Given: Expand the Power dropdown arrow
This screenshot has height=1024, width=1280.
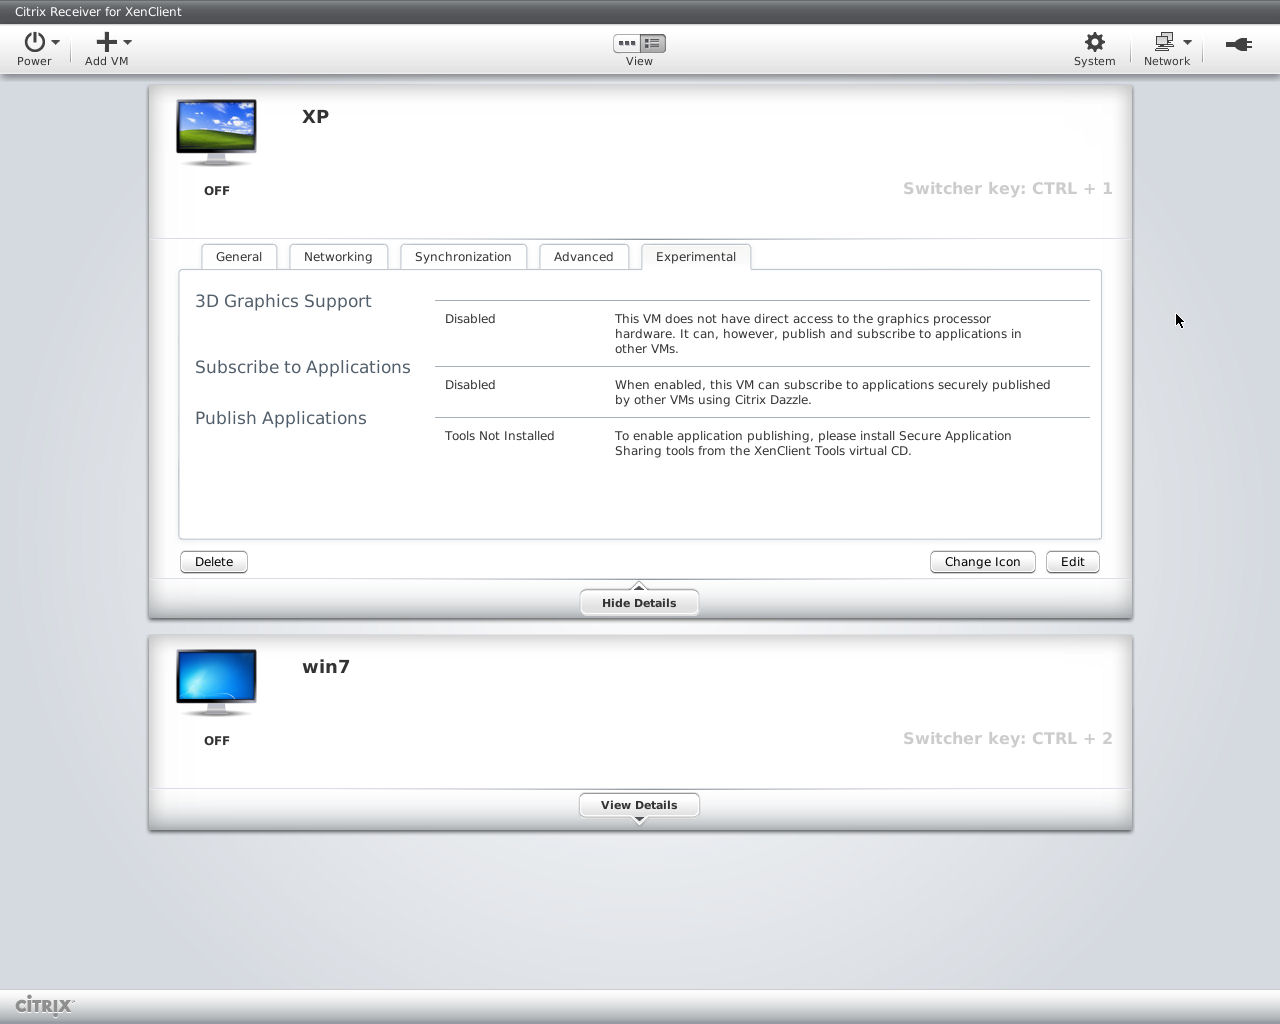Looking at the screenshot, I should pos(55,42).
